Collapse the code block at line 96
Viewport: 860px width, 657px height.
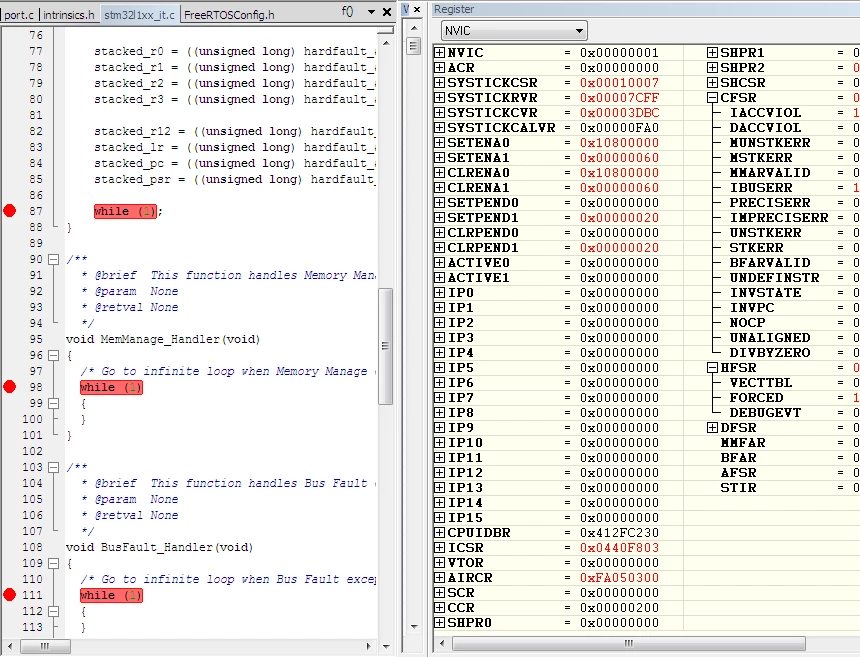53,355
